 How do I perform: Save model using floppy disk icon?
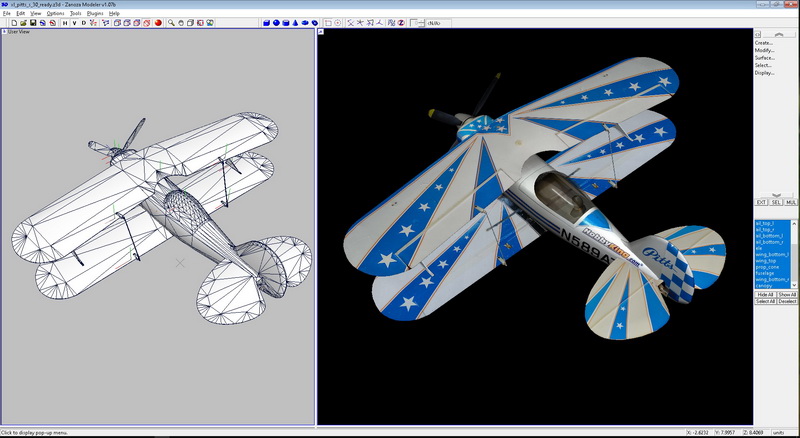(33, 23)
